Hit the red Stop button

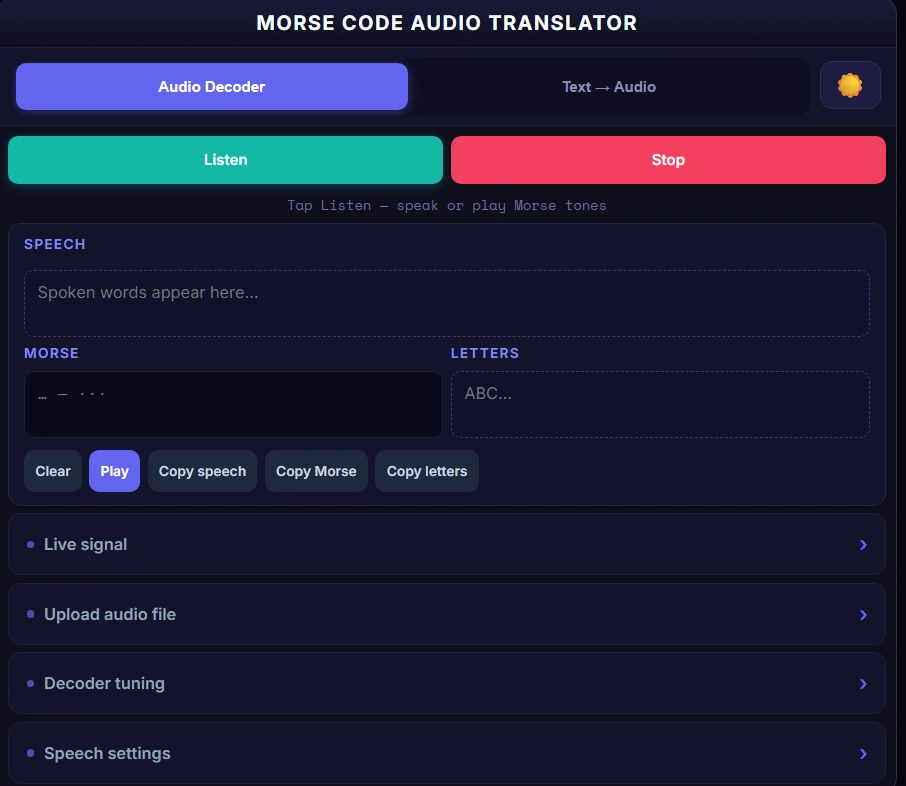668,160
